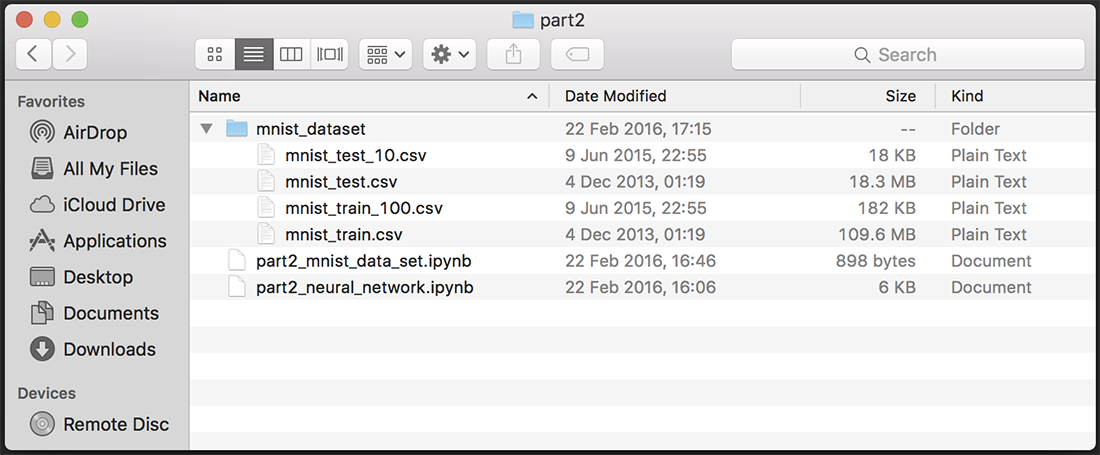1100x455 pixels.
Task: Open the Action gear dropdown menu
Action: pyautogui.click(x=449, y=55)
